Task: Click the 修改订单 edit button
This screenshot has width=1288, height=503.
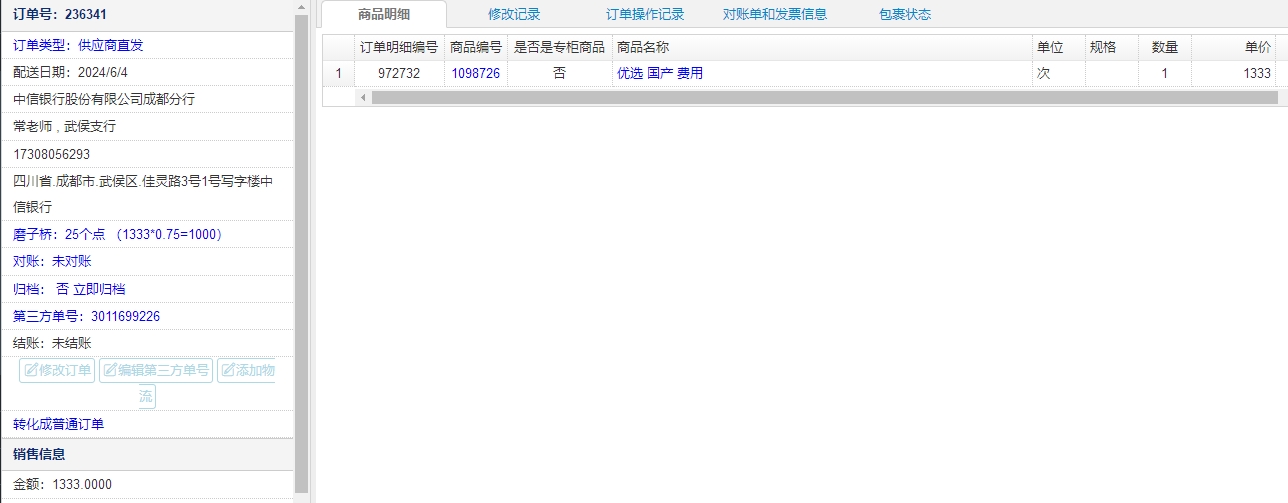Action: [x=57, y=371]
